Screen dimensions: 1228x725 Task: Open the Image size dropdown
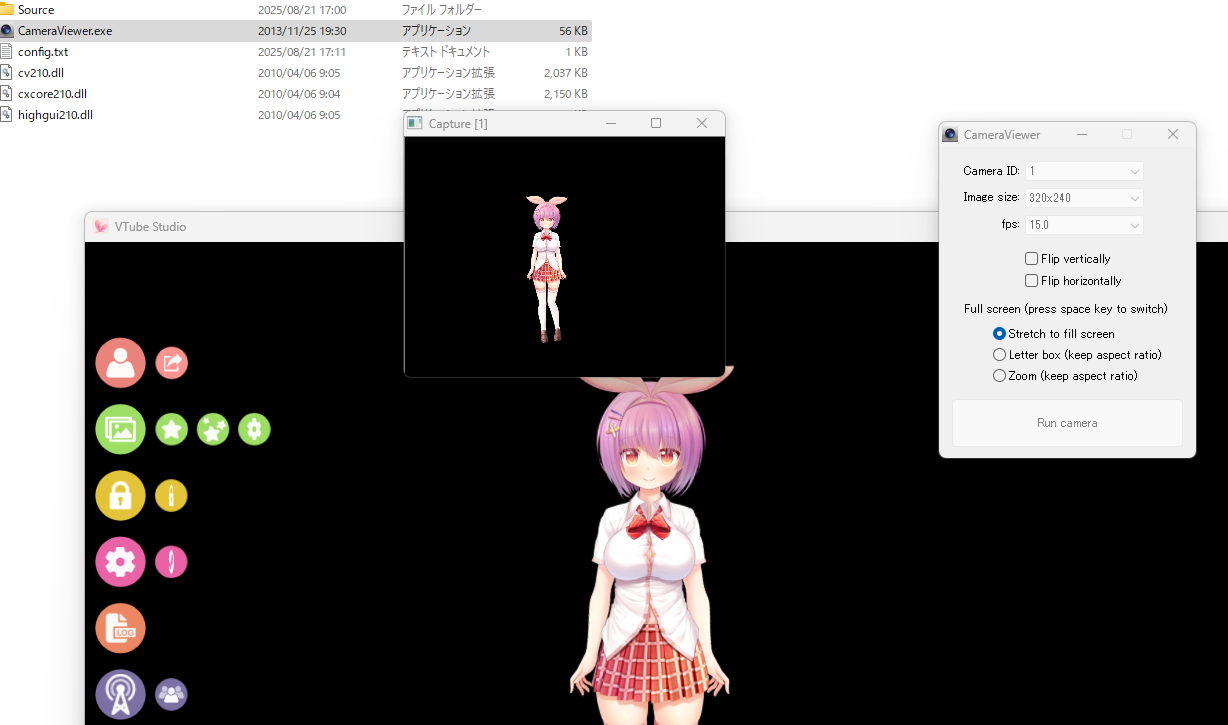[x=1083, y=197]
